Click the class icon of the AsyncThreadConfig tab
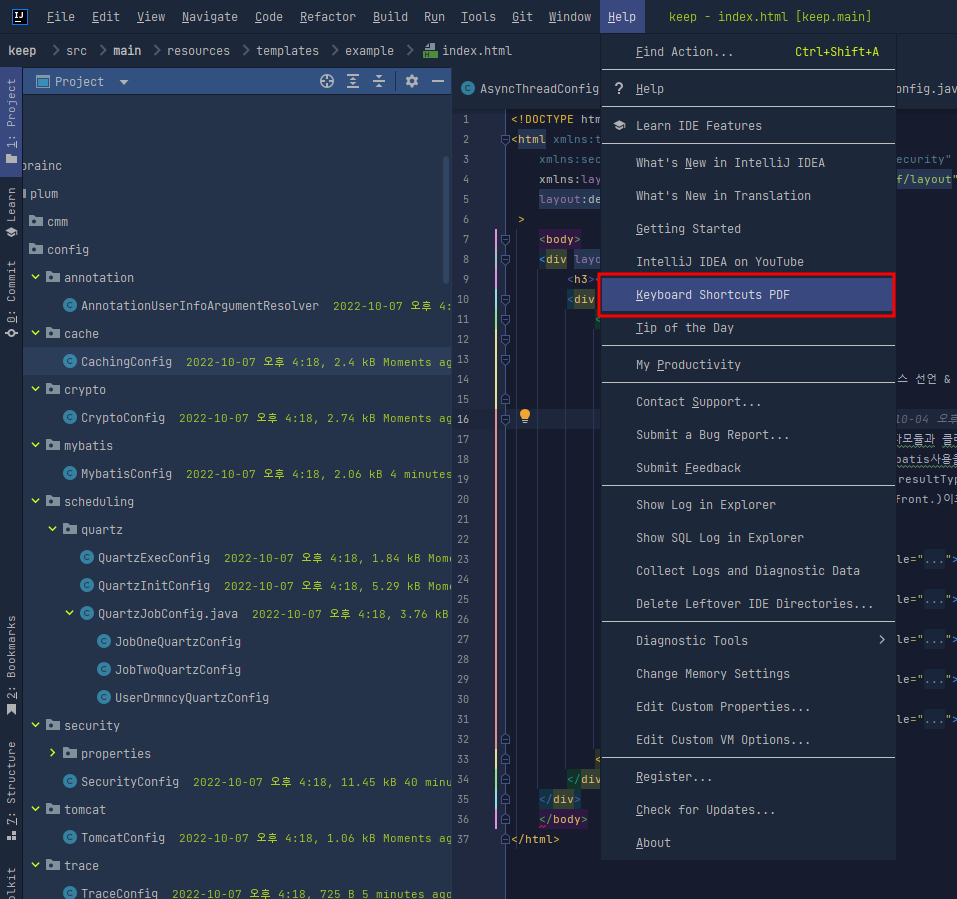The height and width of the screenshot is (899, 957). pos(468,88)
